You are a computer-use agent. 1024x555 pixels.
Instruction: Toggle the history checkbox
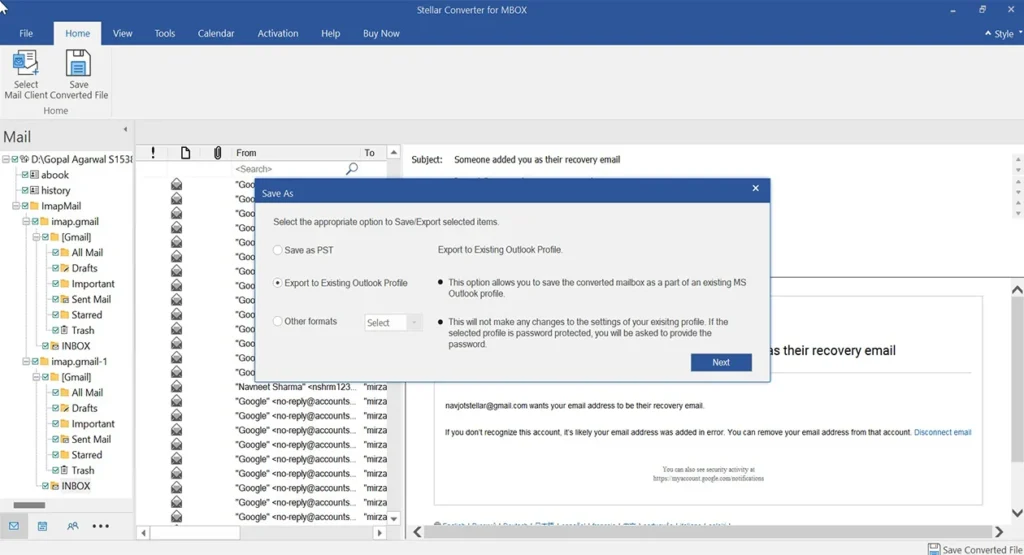(x=25, y=191)
